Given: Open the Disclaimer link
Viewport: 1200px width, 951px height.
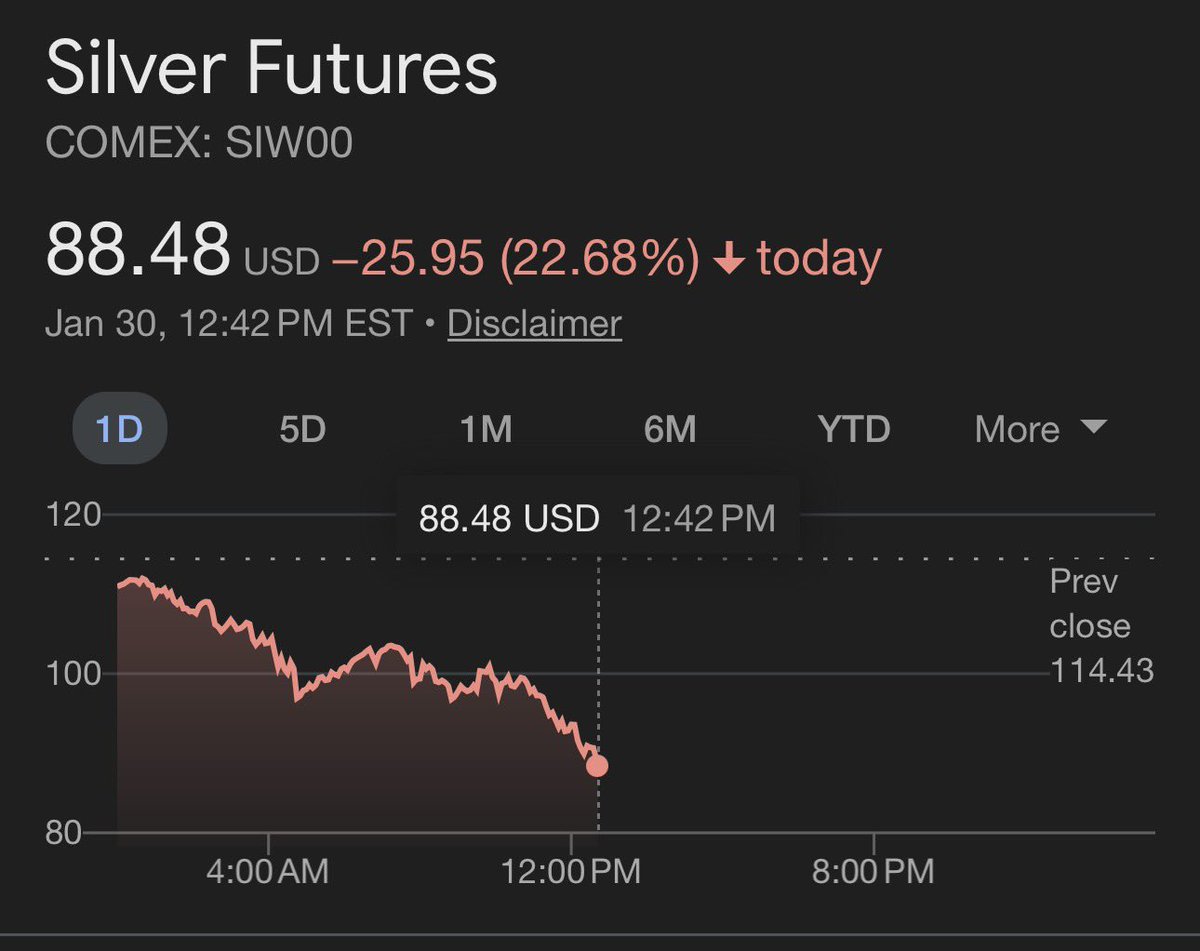Looking at the screenshot, I should point(534,324).
